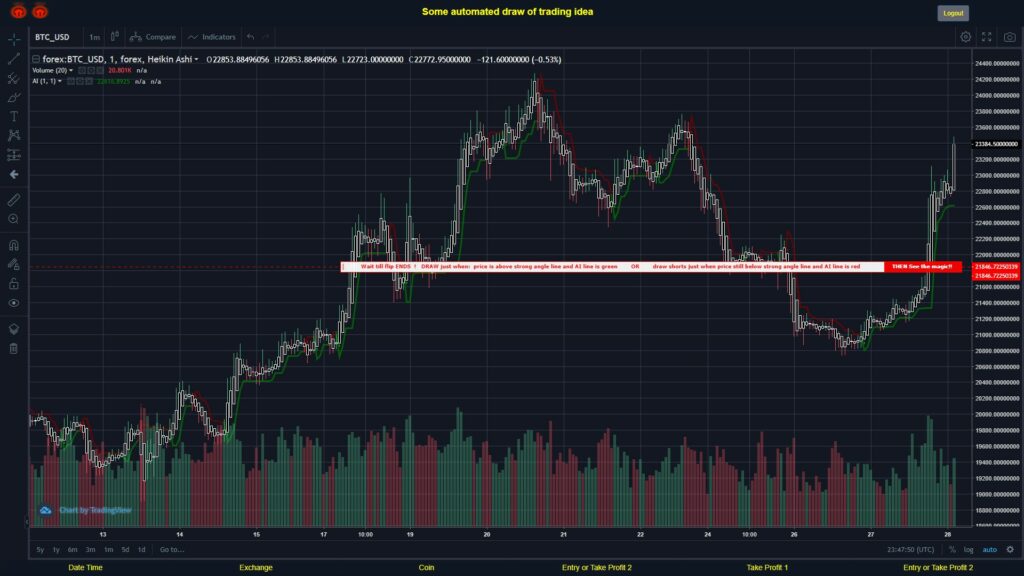This screenshot has height=576, width=1024.
Task: Select the 1m time range at bottom
Action: click(x=108, y=550)
